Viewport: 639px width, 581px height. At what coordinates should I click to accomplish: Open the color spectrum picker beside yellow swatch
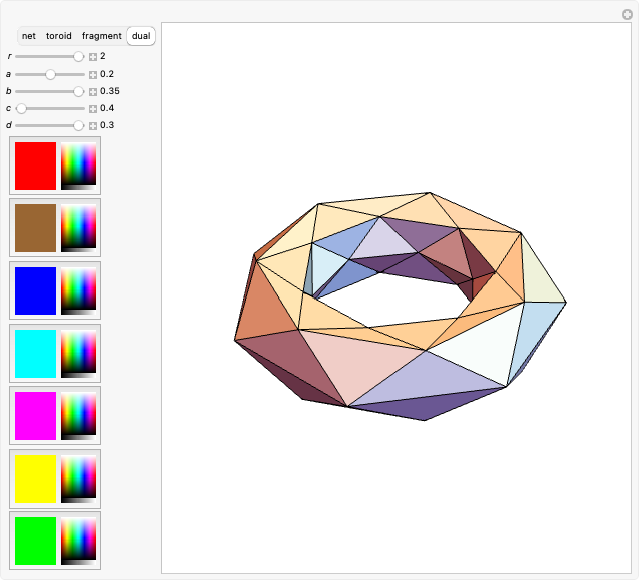click(78, 478)
